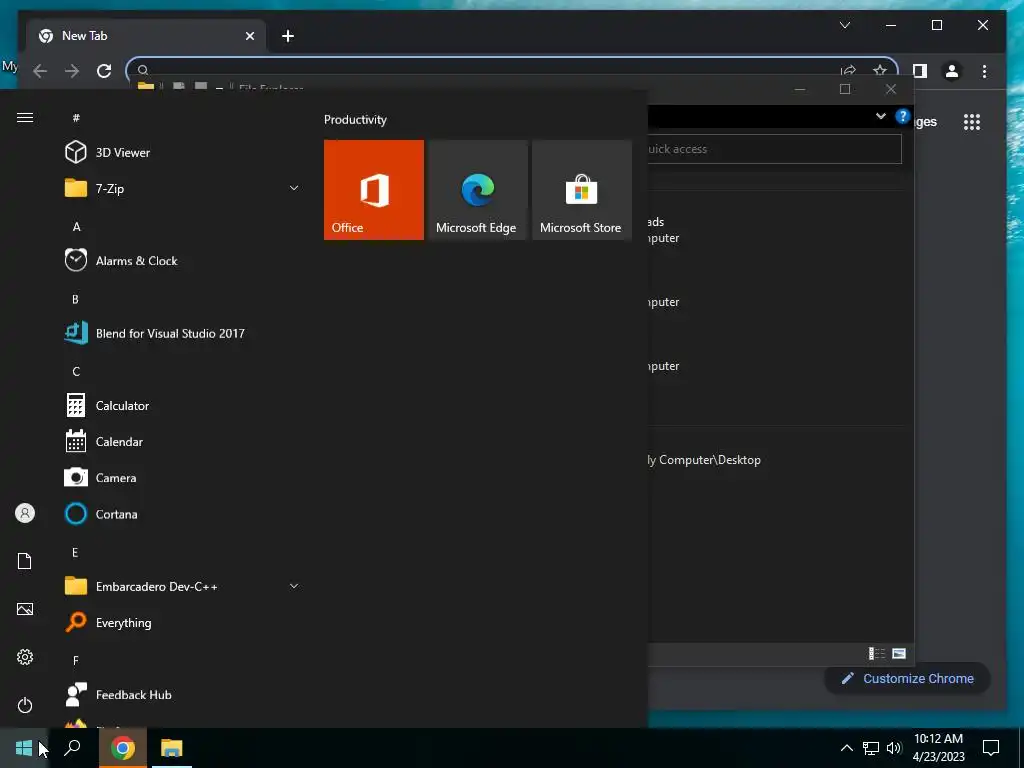The width and height of the screenshot is (1024, 768).
Task: Select the # header in app list
Action: (x=76, y=118)
